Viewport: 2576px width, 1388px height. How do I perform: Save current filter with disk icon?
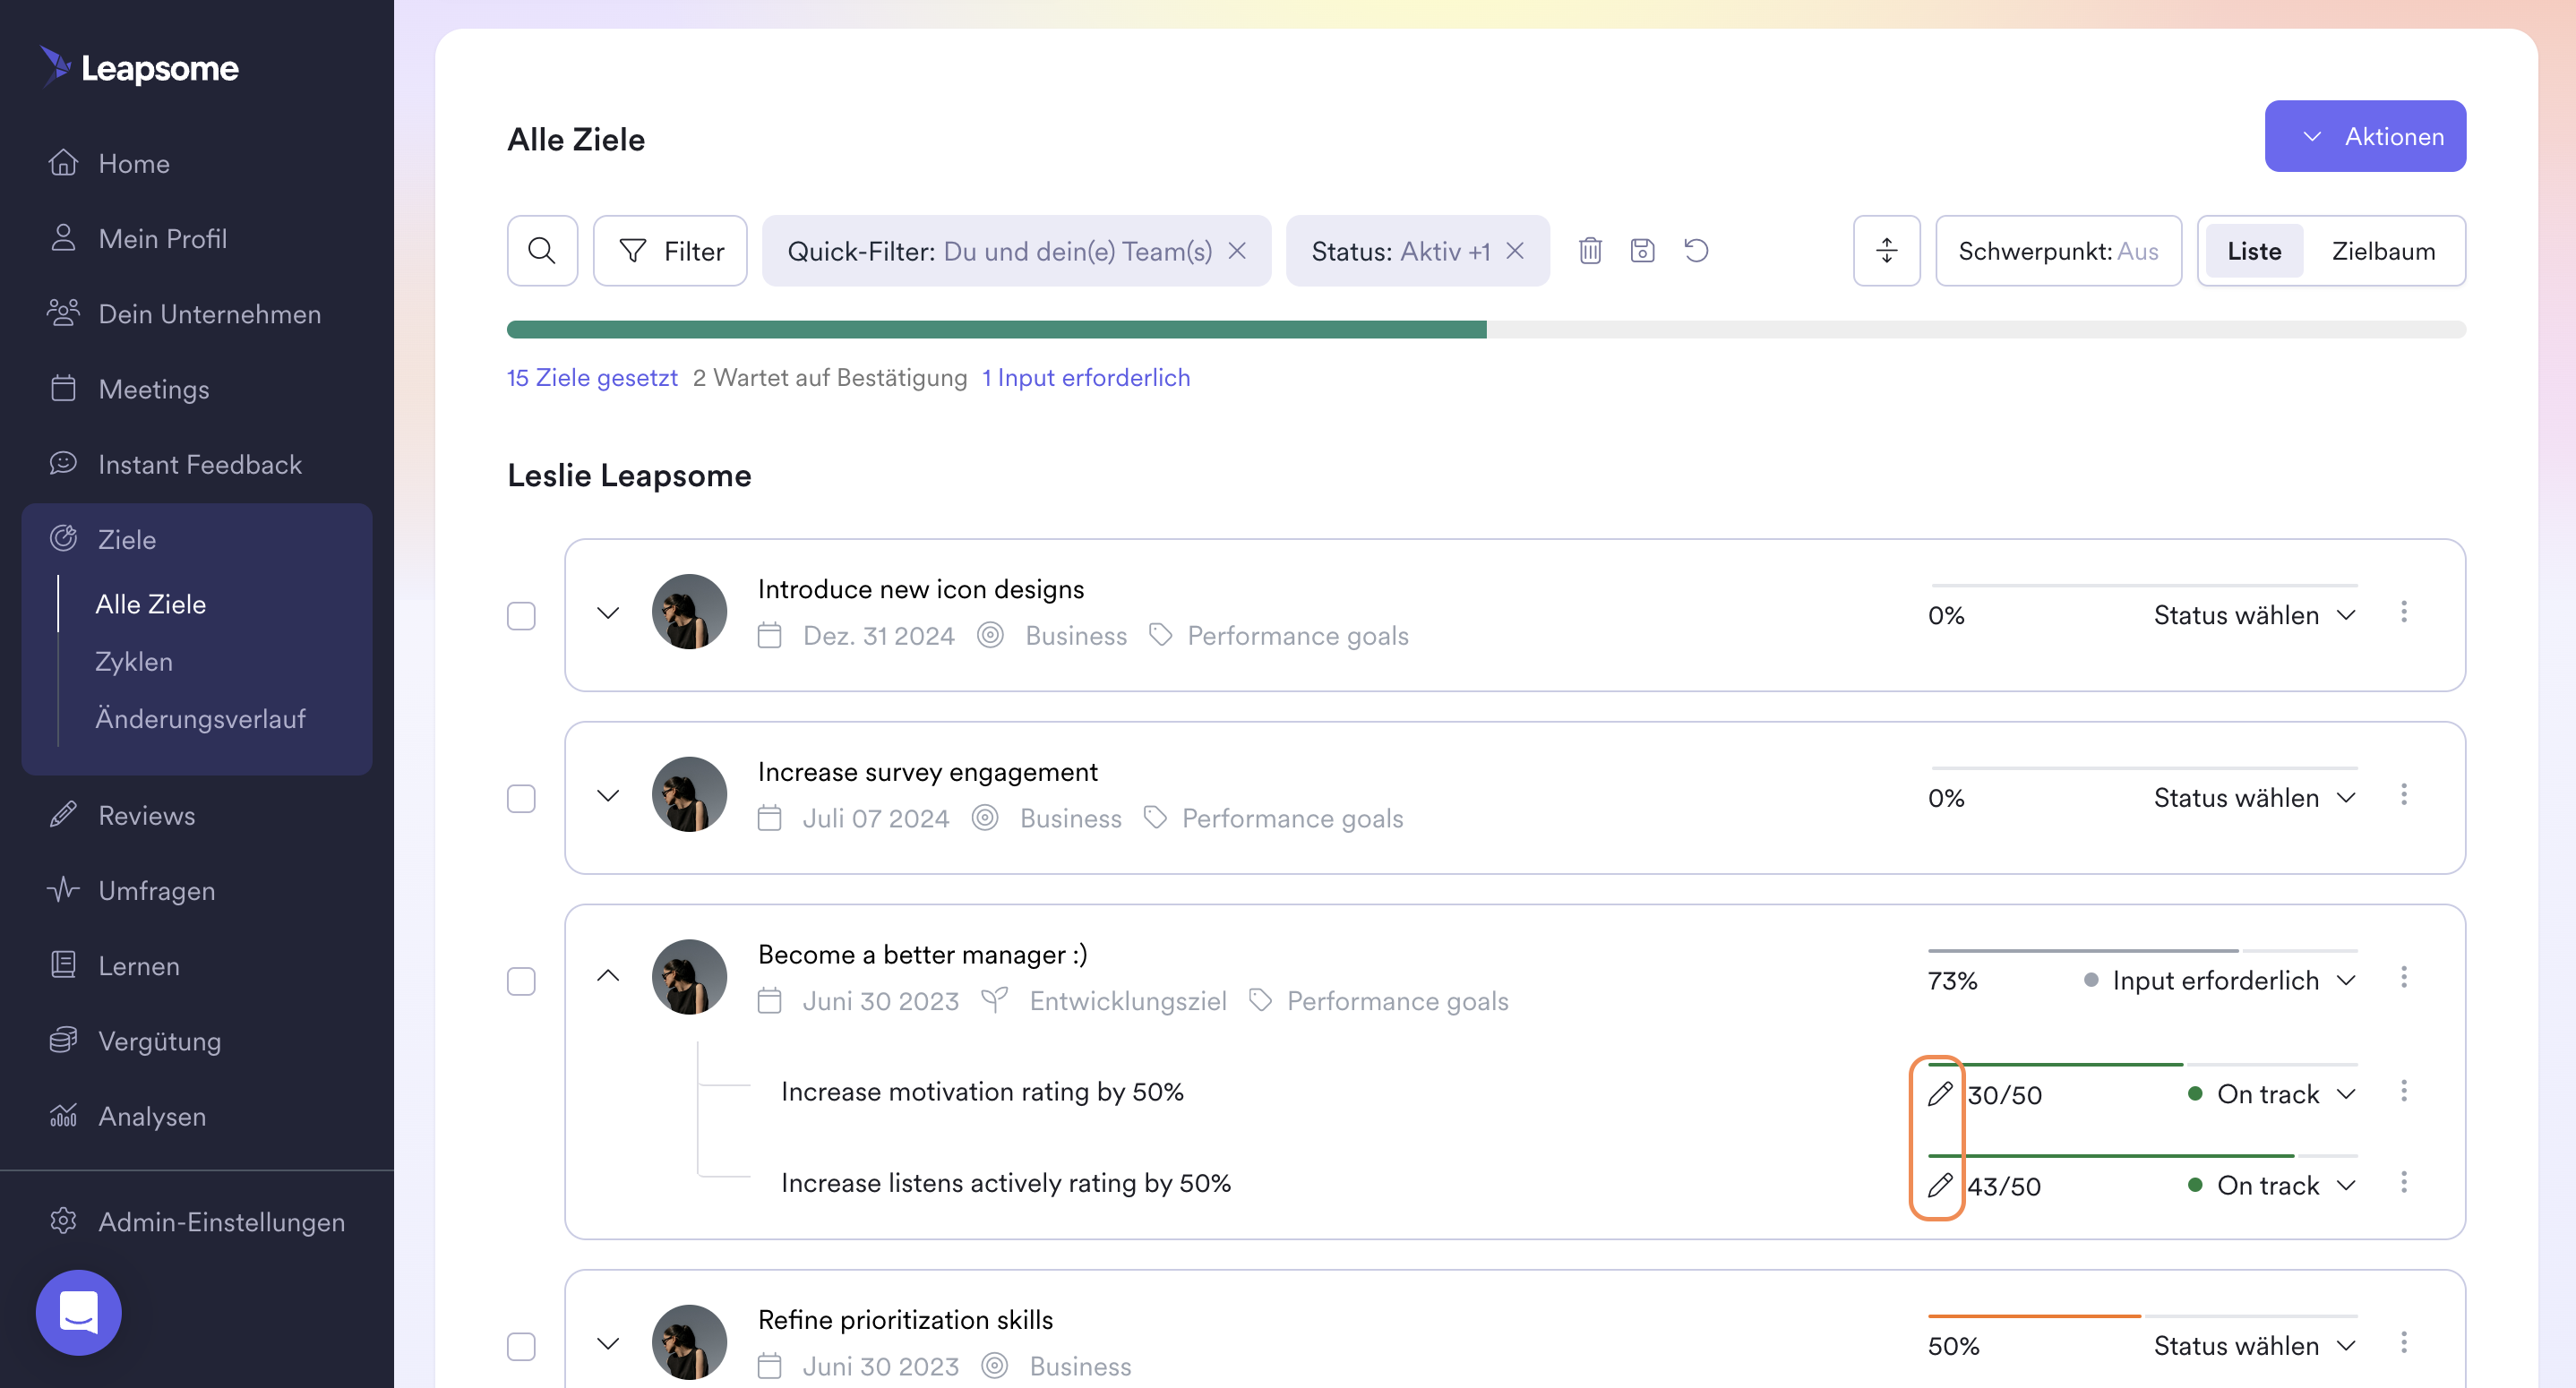click(1642, 251)
